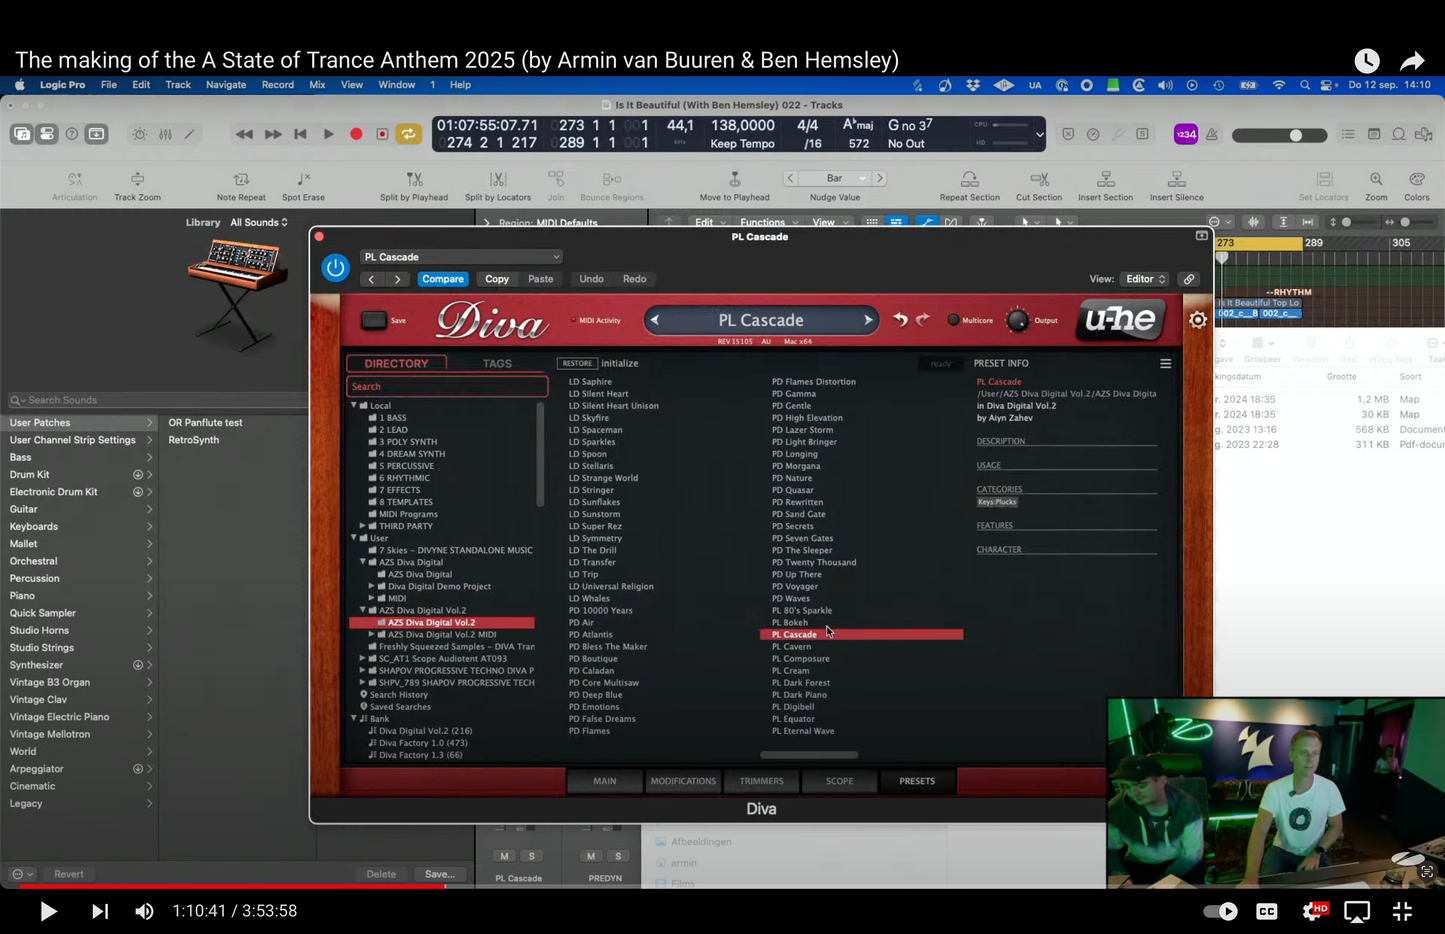
Task: Open the Preset Info hamburger menu
Action: pos(1165,364)
